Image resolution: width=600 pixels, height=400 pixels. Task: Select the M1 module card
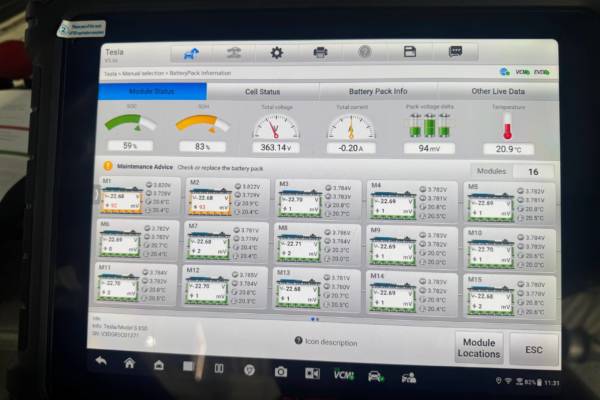click(137, 198)
